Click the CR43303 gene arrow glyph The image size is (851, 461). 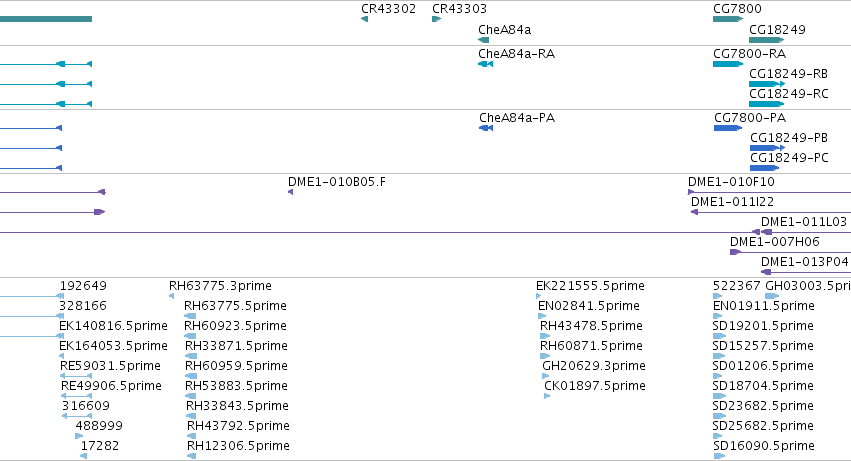[436, 19]
